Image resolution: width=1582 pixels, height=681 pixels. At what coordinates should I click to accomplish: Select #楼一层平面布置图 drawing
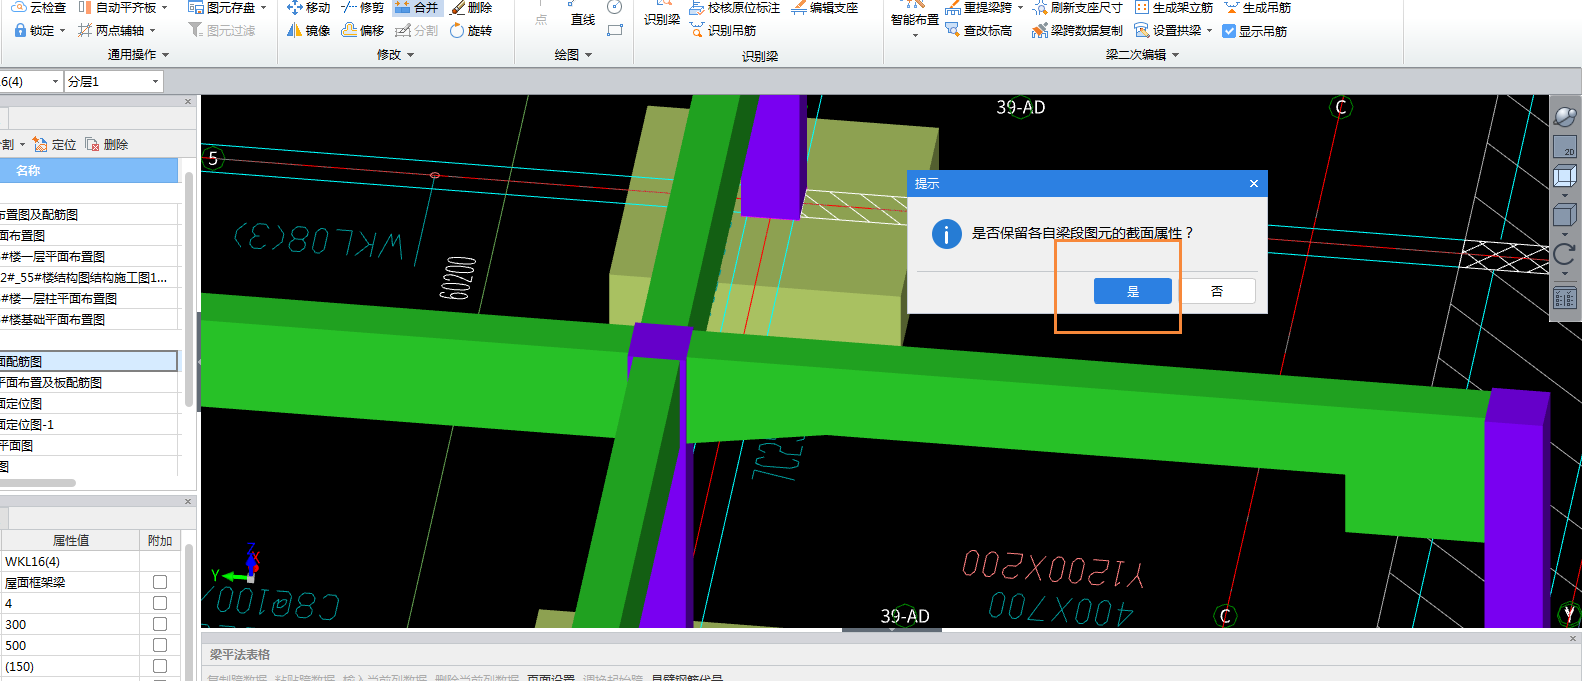click(89, 256)
